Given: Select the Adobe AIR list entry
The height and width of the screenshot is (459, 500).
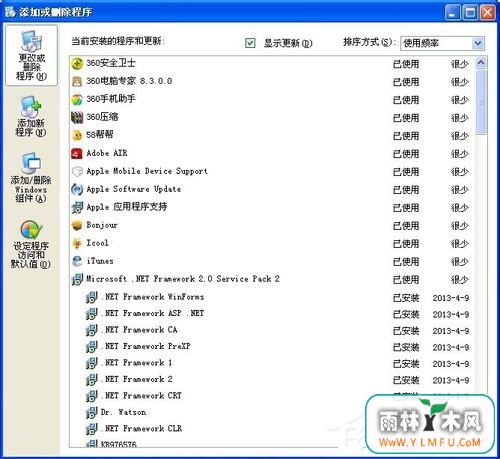Looking at the screenshot, I should point(271,153).
